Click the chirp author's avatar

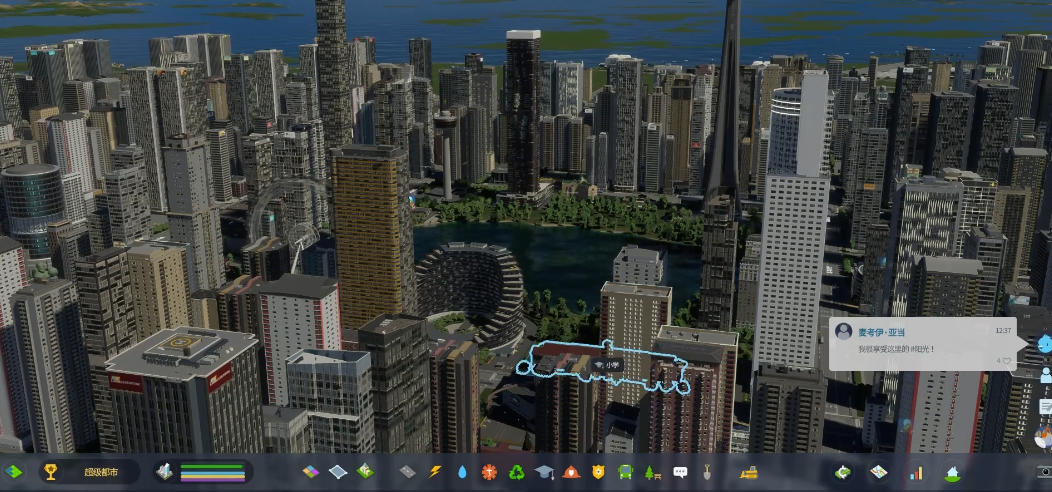843,332
